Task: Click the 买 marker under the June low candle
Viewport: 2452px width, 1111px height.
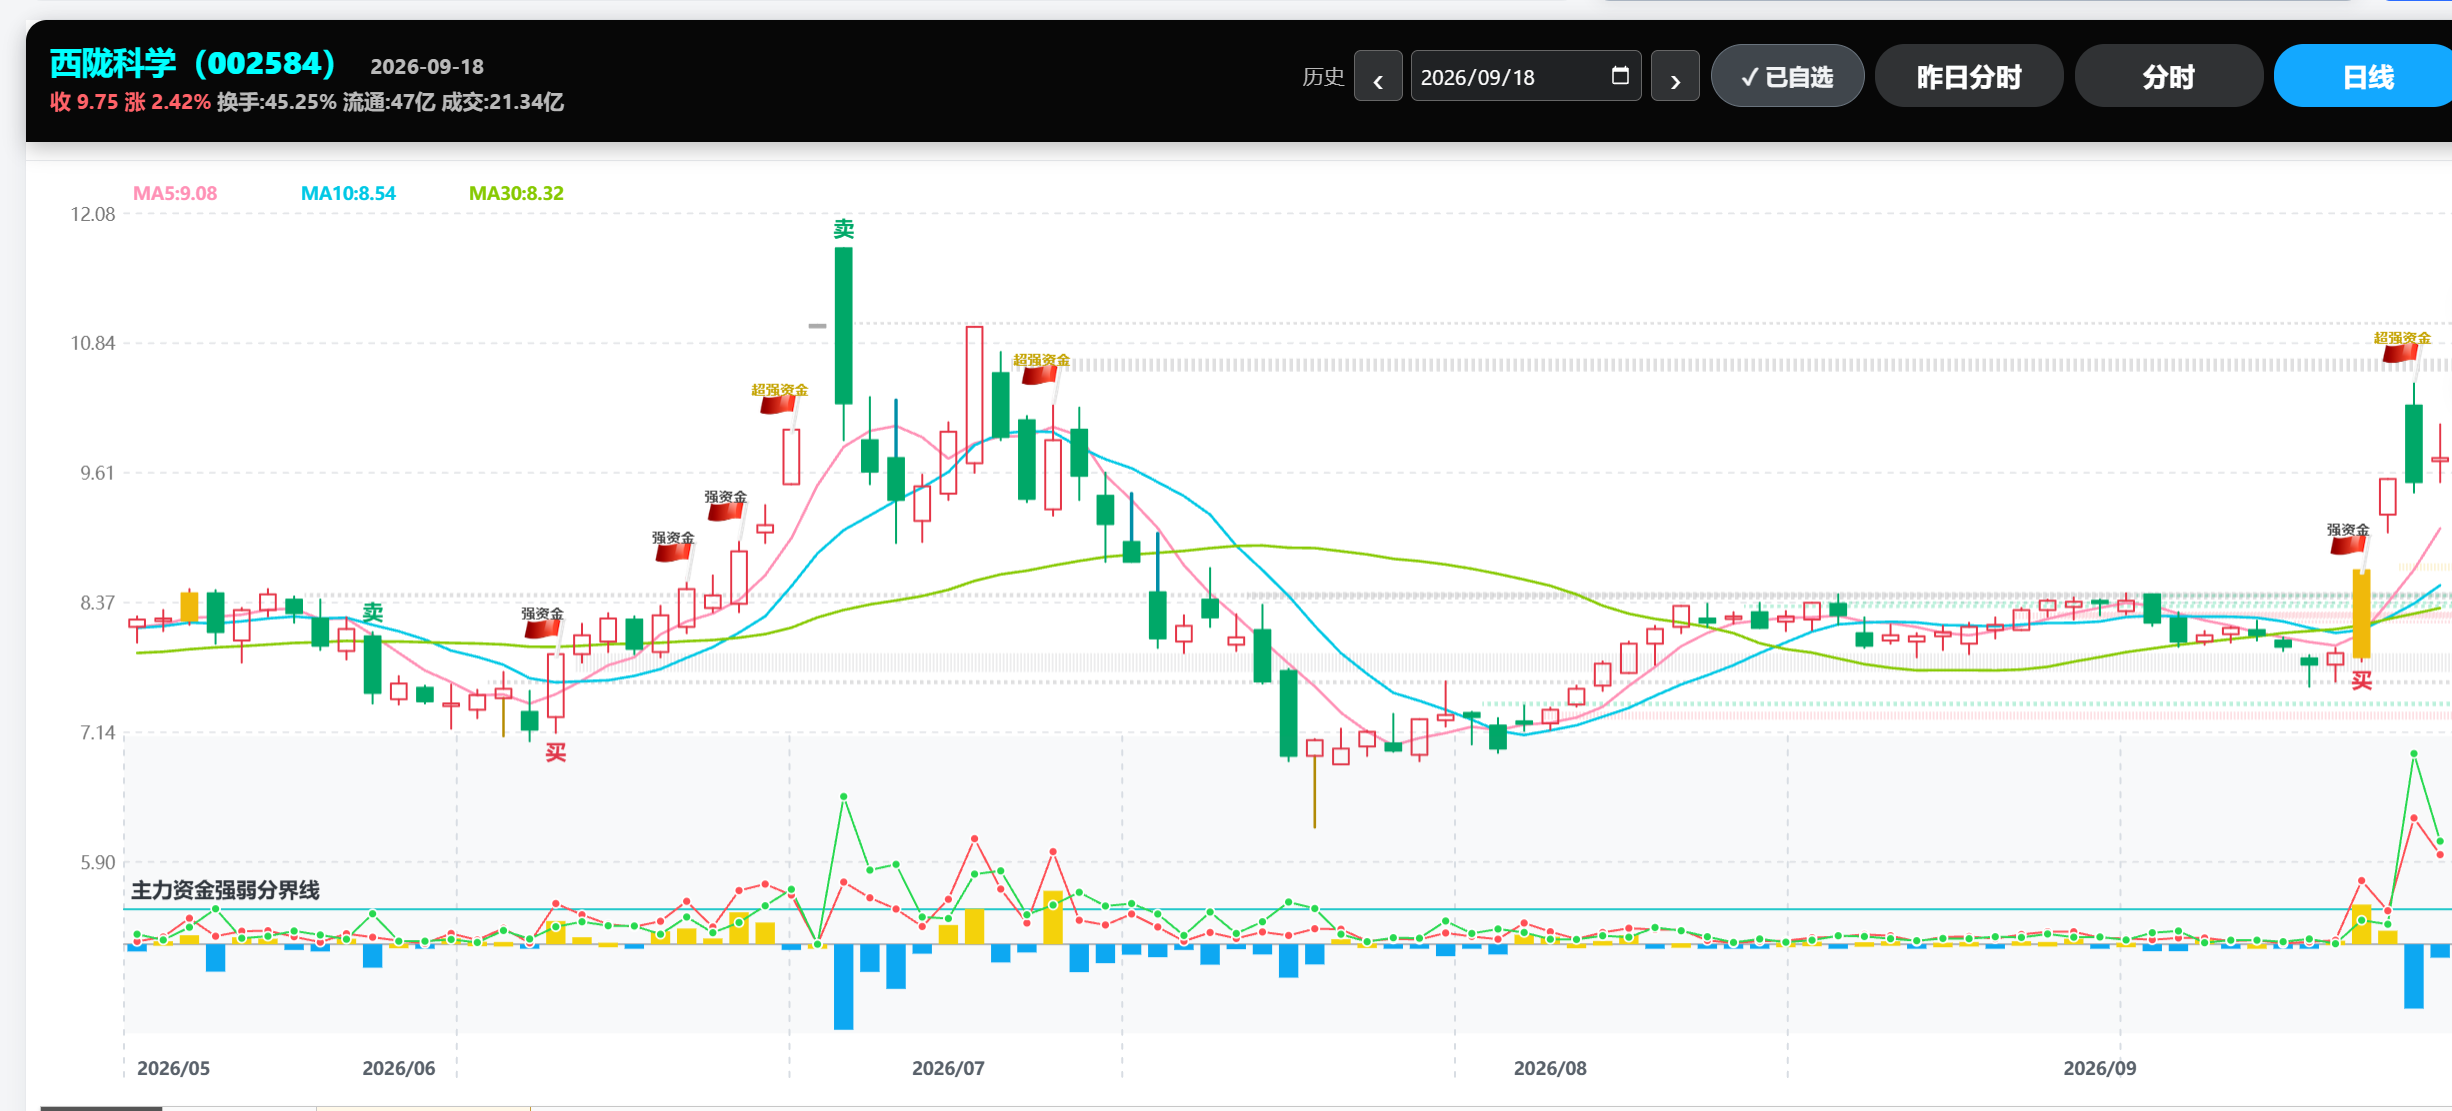Action: tap(556, 752)
